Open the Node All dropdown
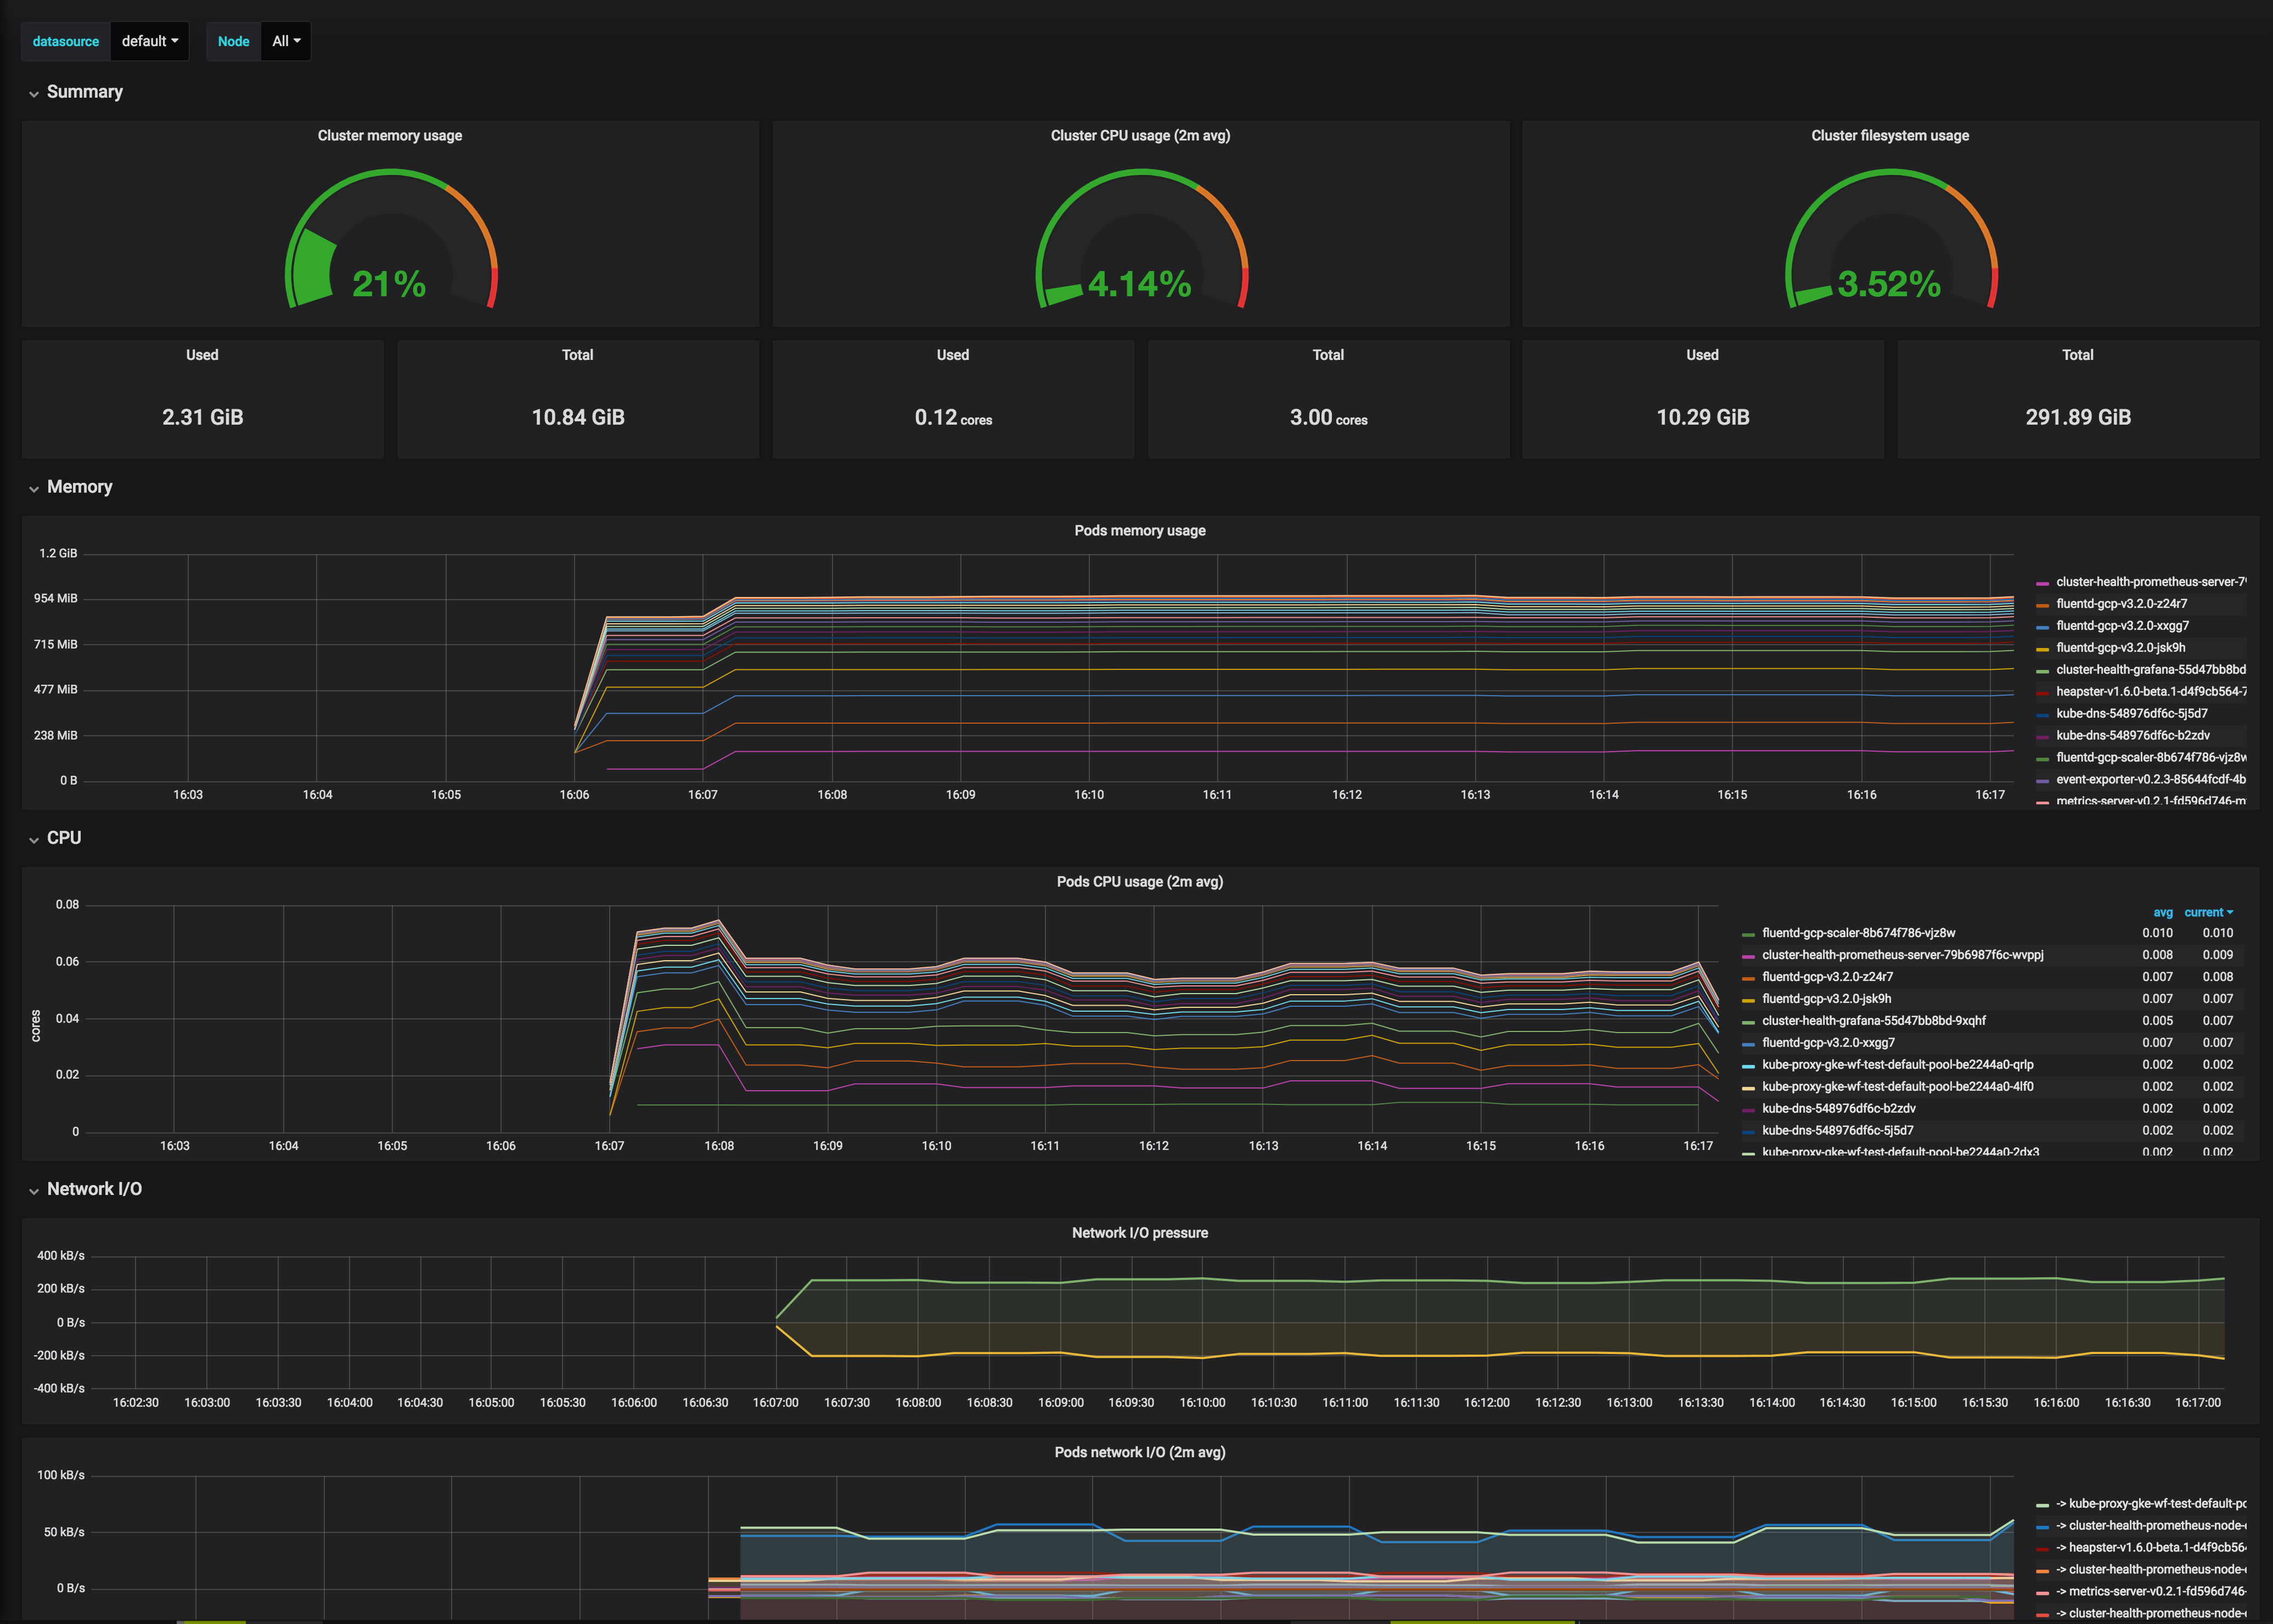2273x1624 pixels. pos(285,41)
